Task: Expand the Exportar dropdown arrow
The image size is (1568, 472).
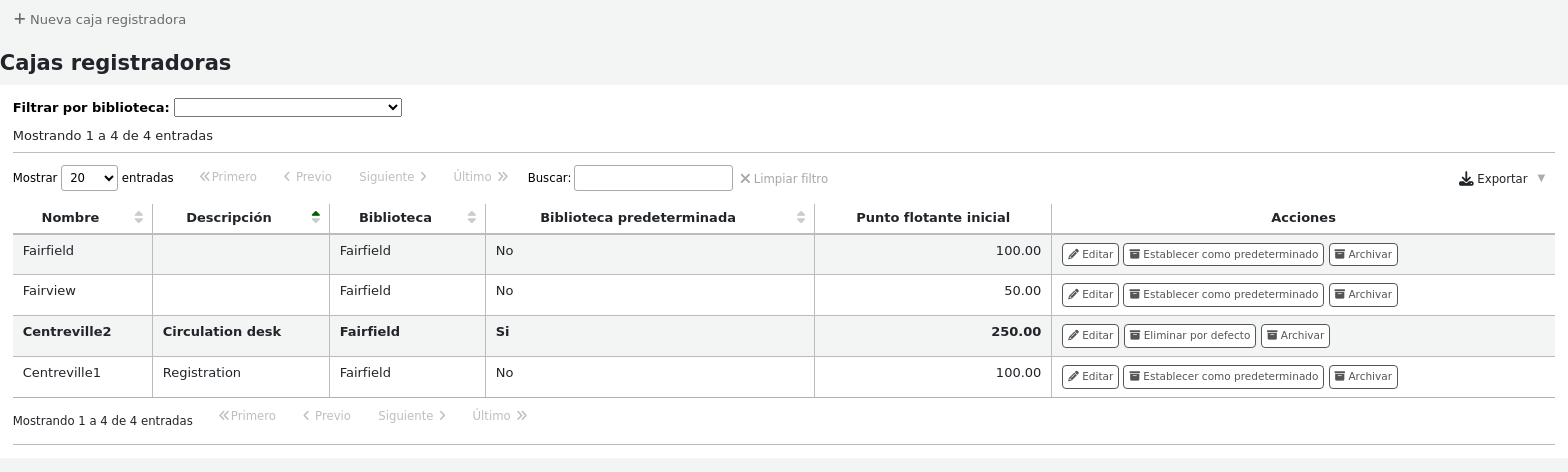Action: click(1541, 178)
